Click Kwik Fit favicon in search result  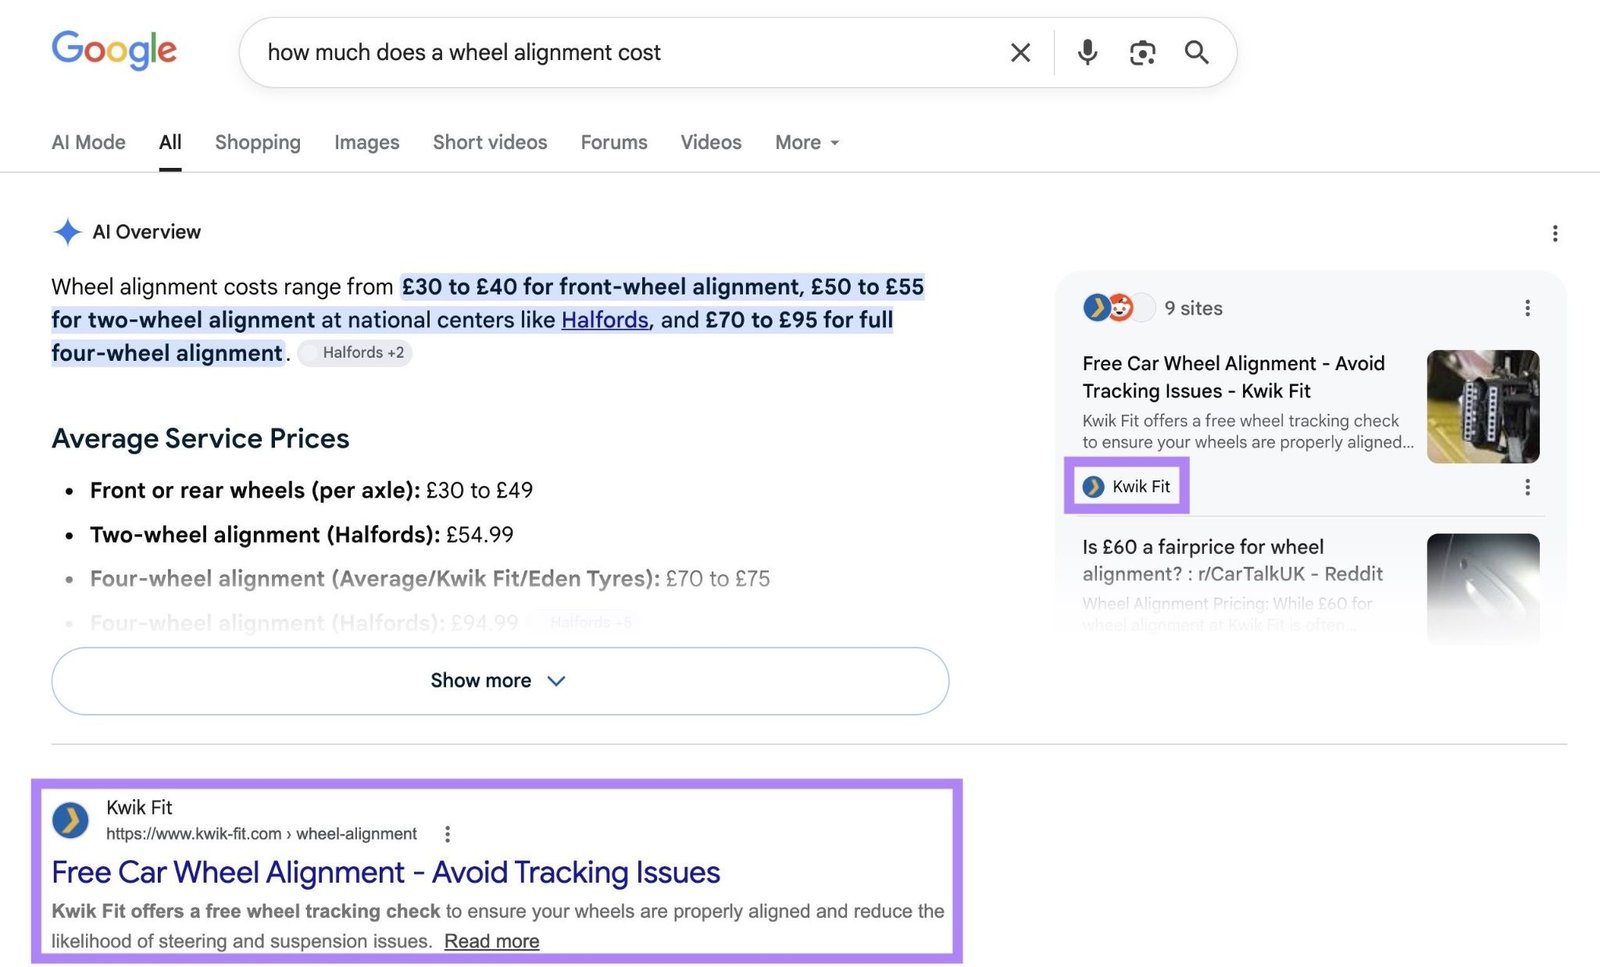[70, 820]
